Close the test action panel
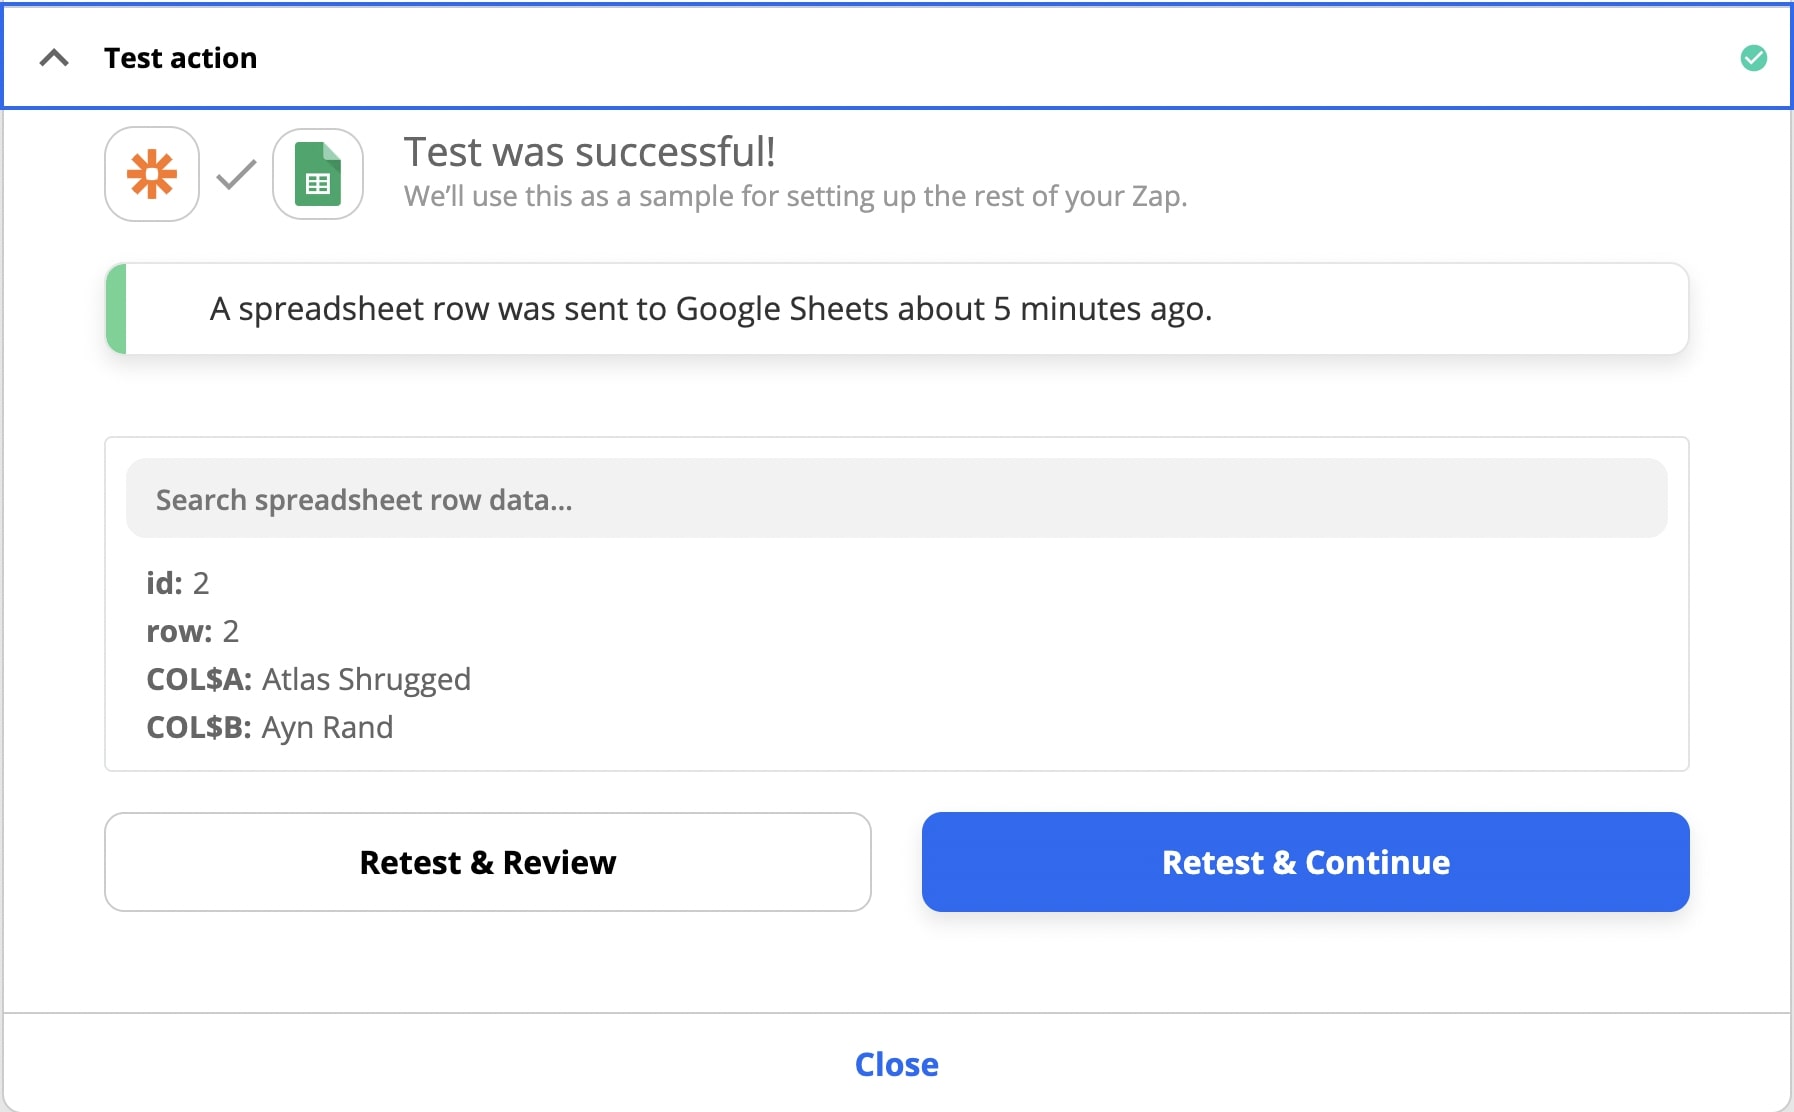The width and height of the screenshot is (1794, 1112). coord(897,1064)
